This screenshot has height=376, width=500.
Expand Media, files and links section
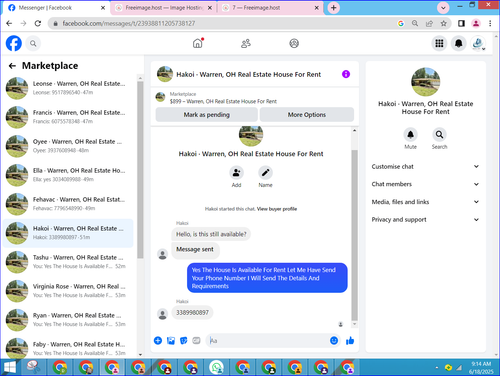[425, 202]
